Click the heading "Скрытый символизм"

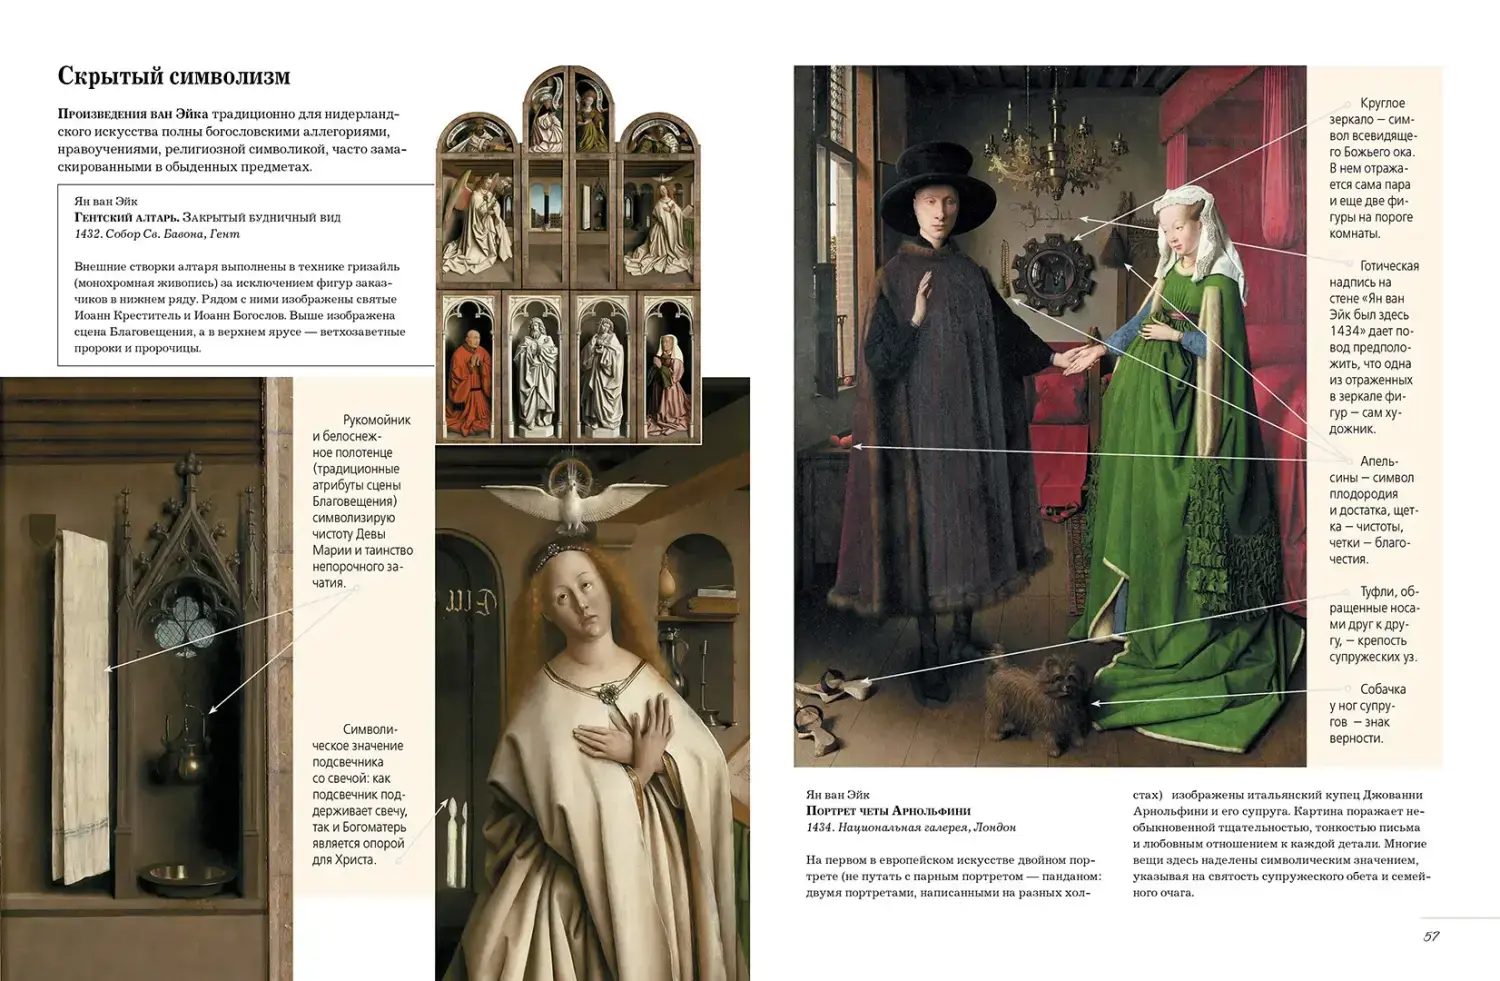pos(174,77)
